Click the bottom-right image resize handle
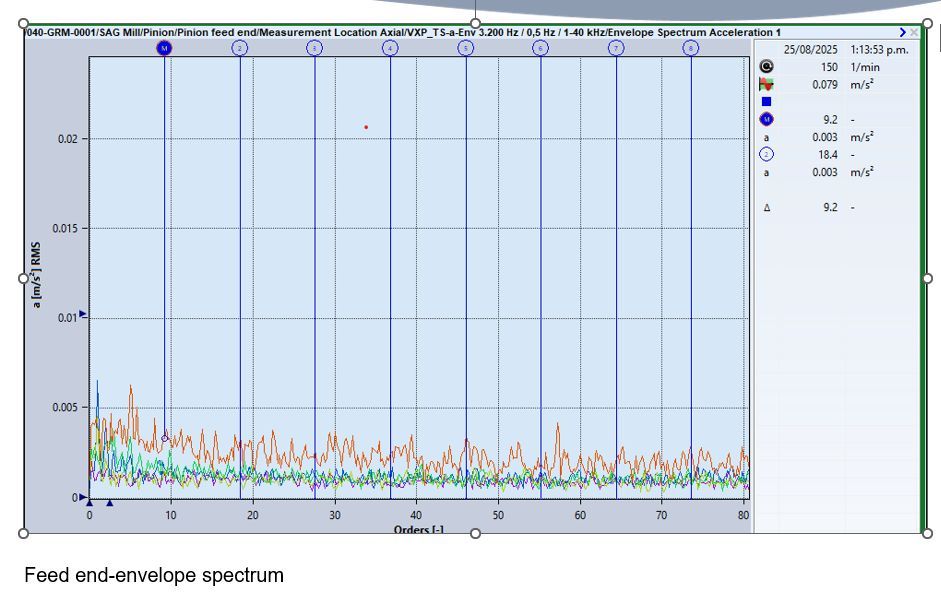This screenshot has height=605, width=941. pyautogui.click(x=927, y=533)
